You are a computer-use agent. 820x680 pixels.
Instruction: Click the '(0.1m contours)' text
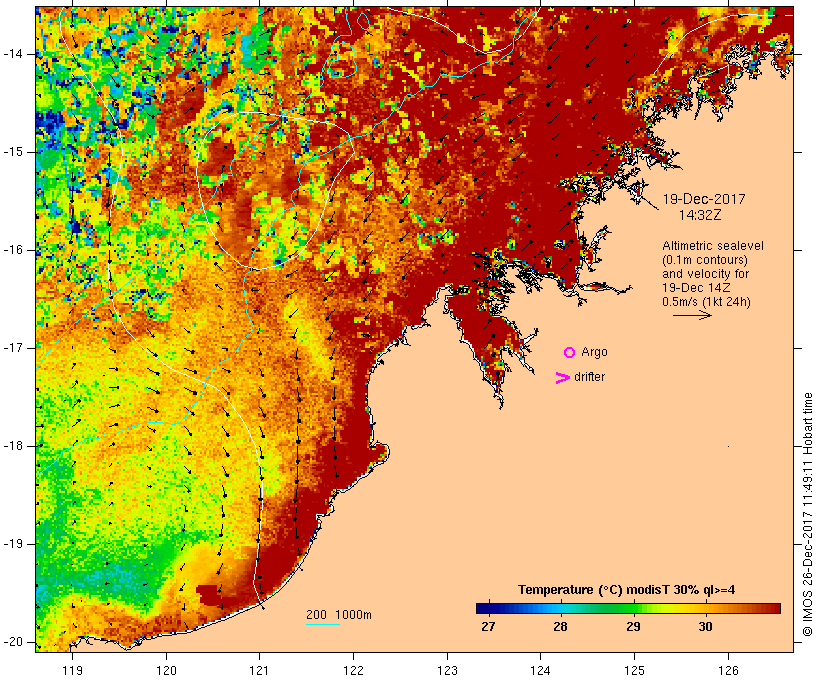point(705,260)
